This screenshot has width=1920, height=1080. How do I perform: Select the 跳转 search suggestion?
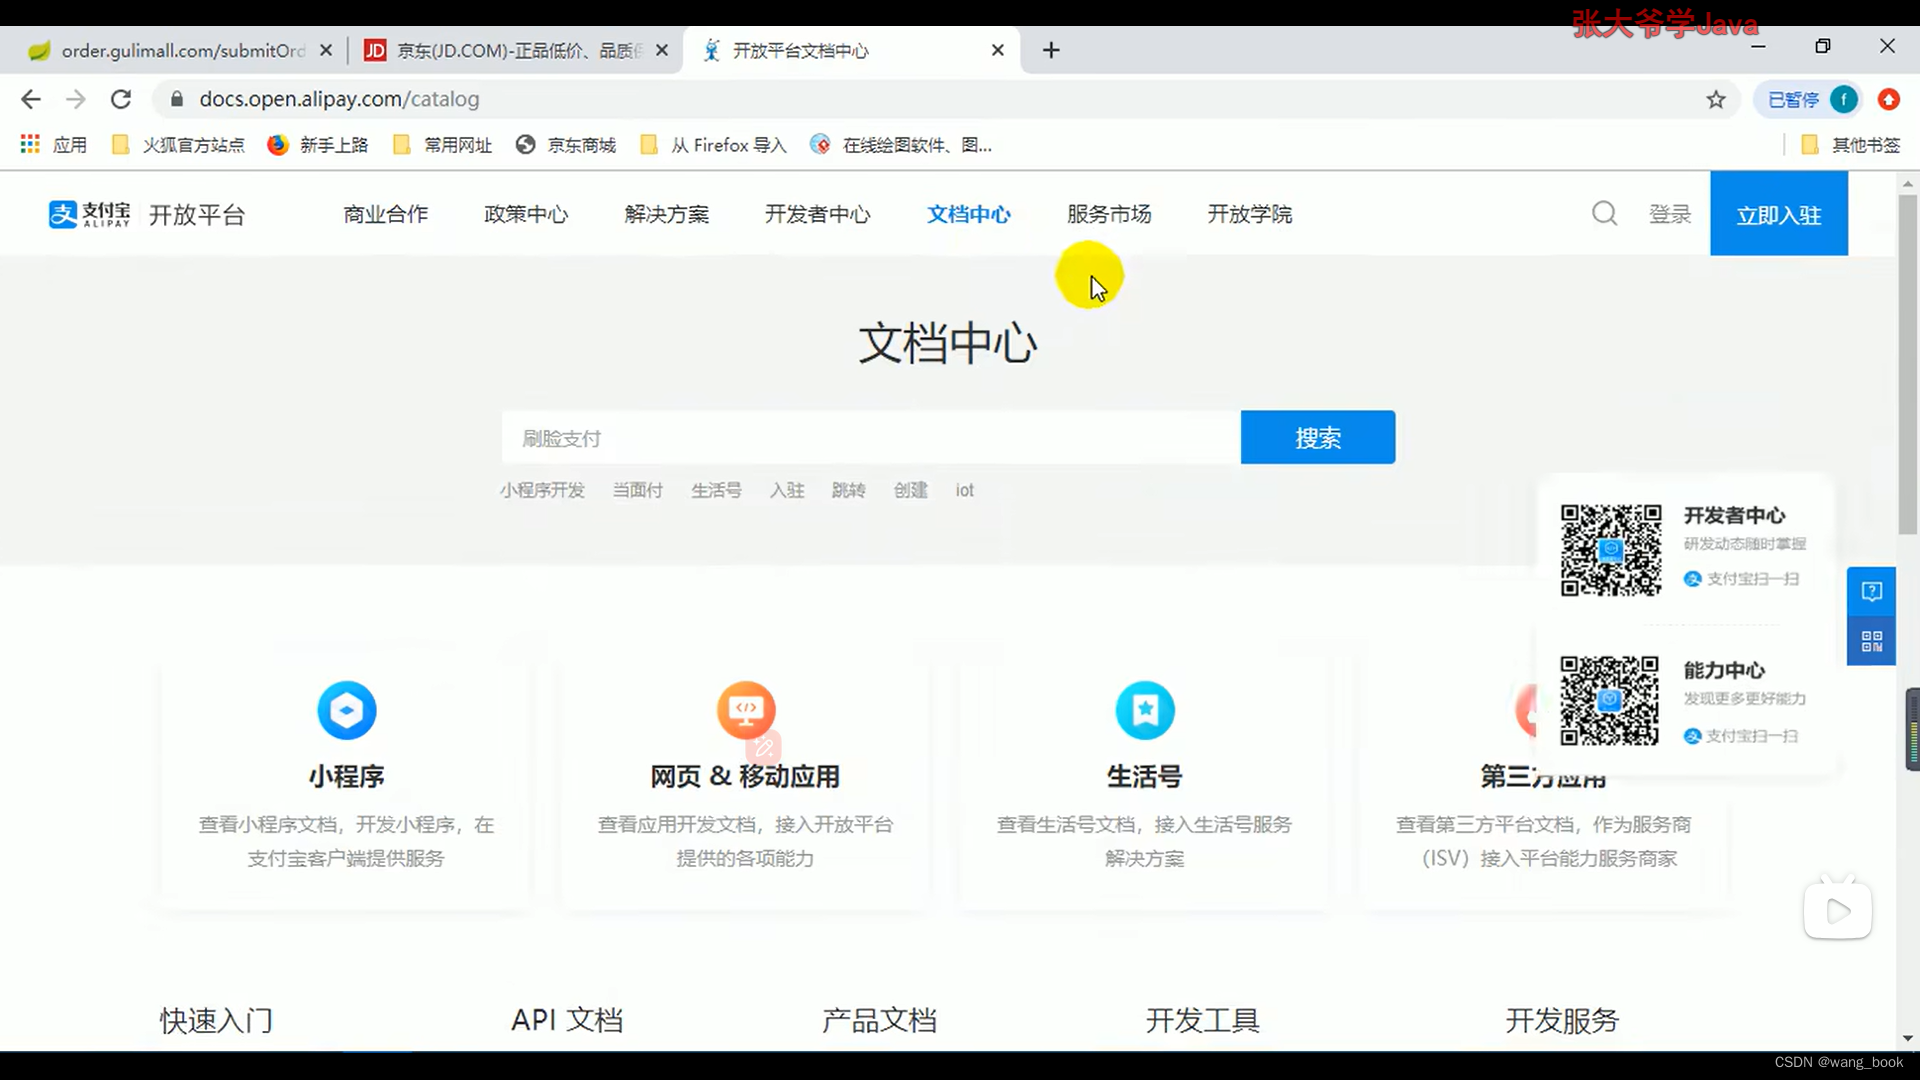click(849, 490)
